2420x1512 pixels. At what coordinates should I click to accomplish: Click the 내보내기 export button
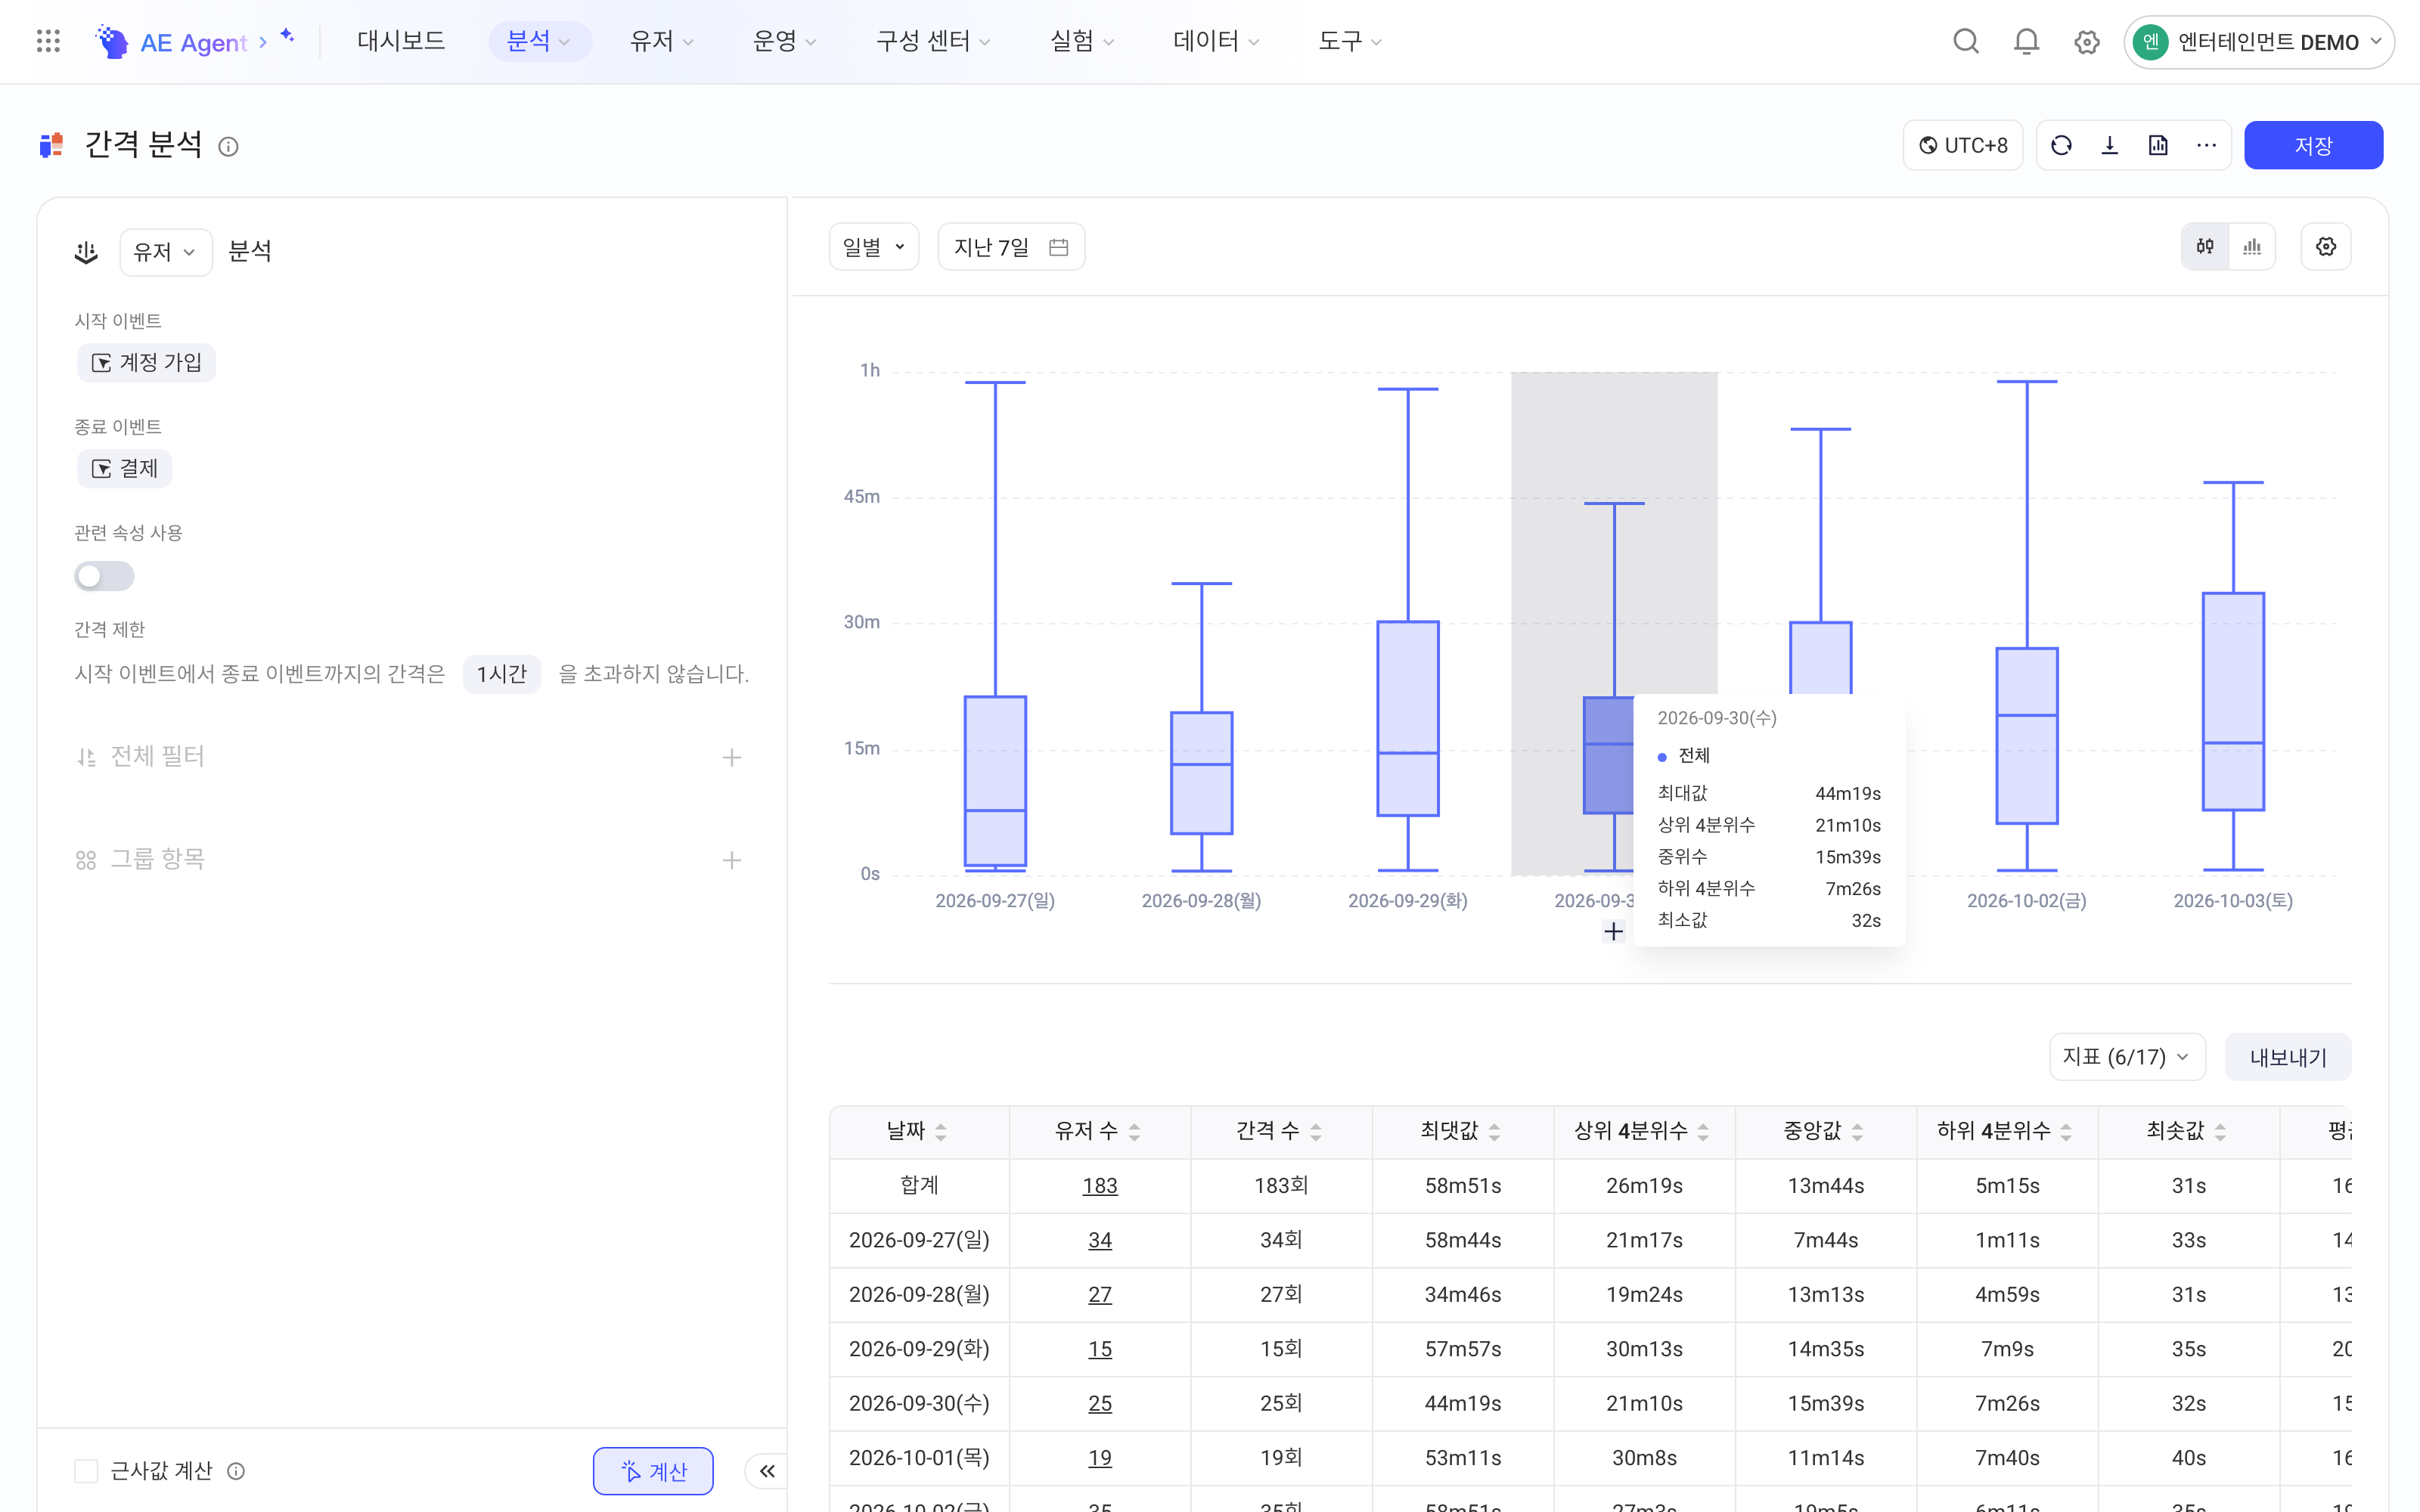[x=2288, y=1057]
